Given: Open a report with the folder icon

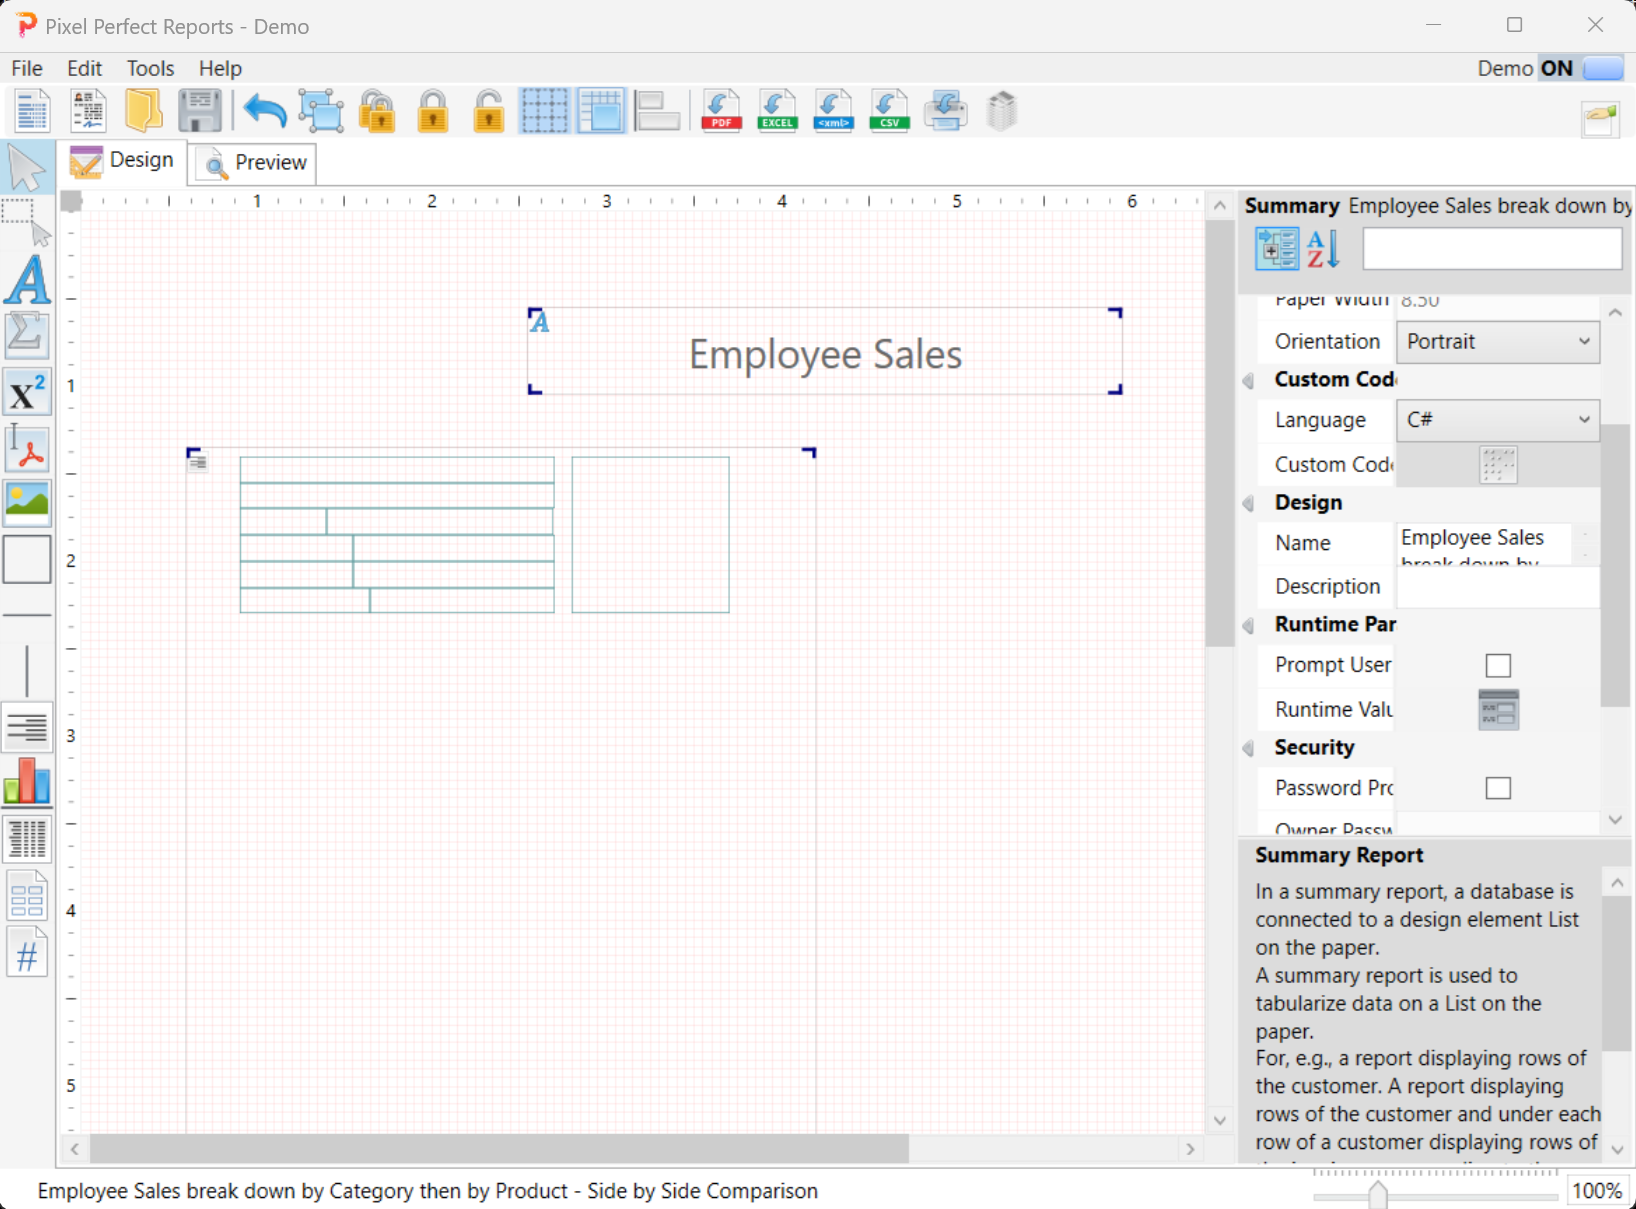Looking at the screenshot, I should (x=144, y=110).
